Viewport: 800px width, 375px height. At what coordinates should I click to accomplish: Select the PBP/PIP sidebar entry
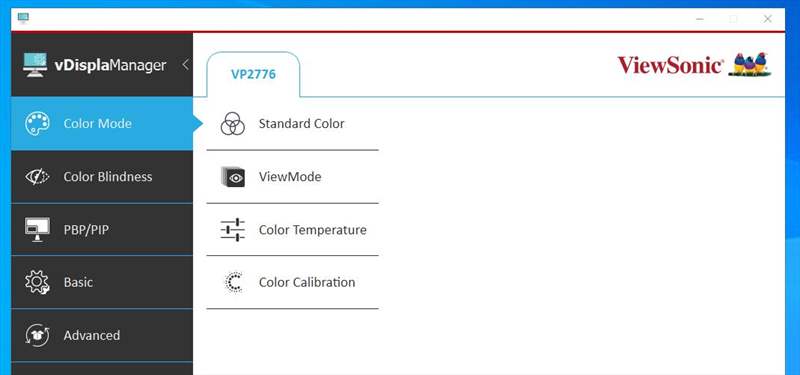pyautogui.click(x=102, y=230)
